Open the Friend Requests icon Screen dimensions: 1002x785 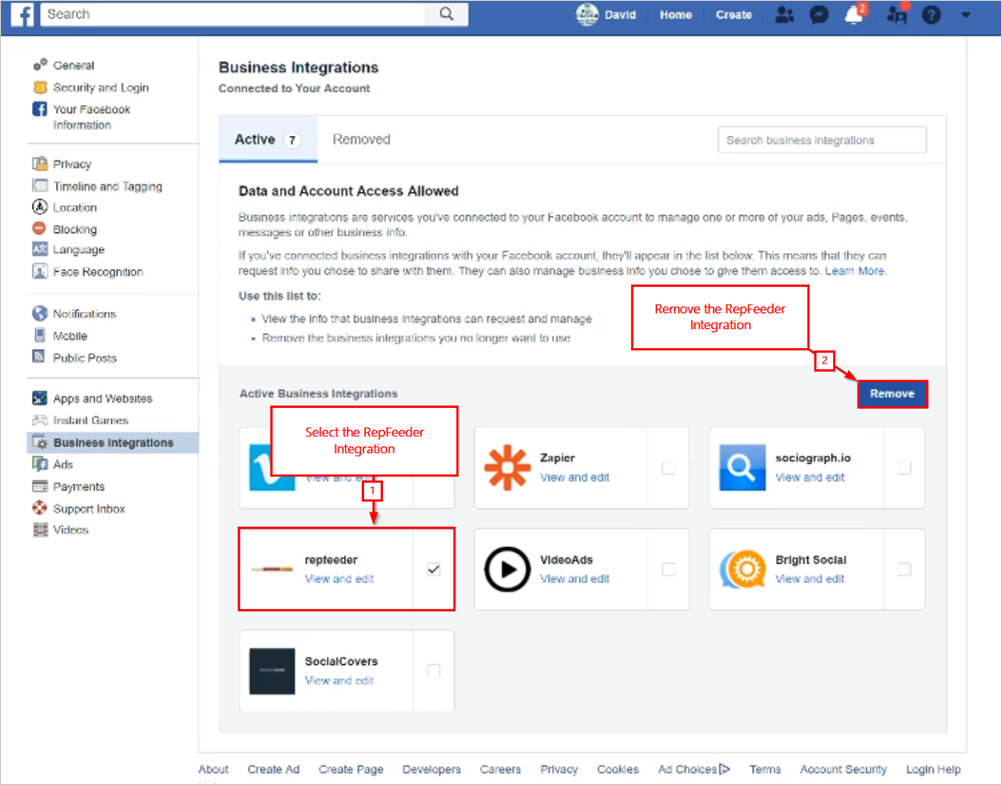(785, 15)
